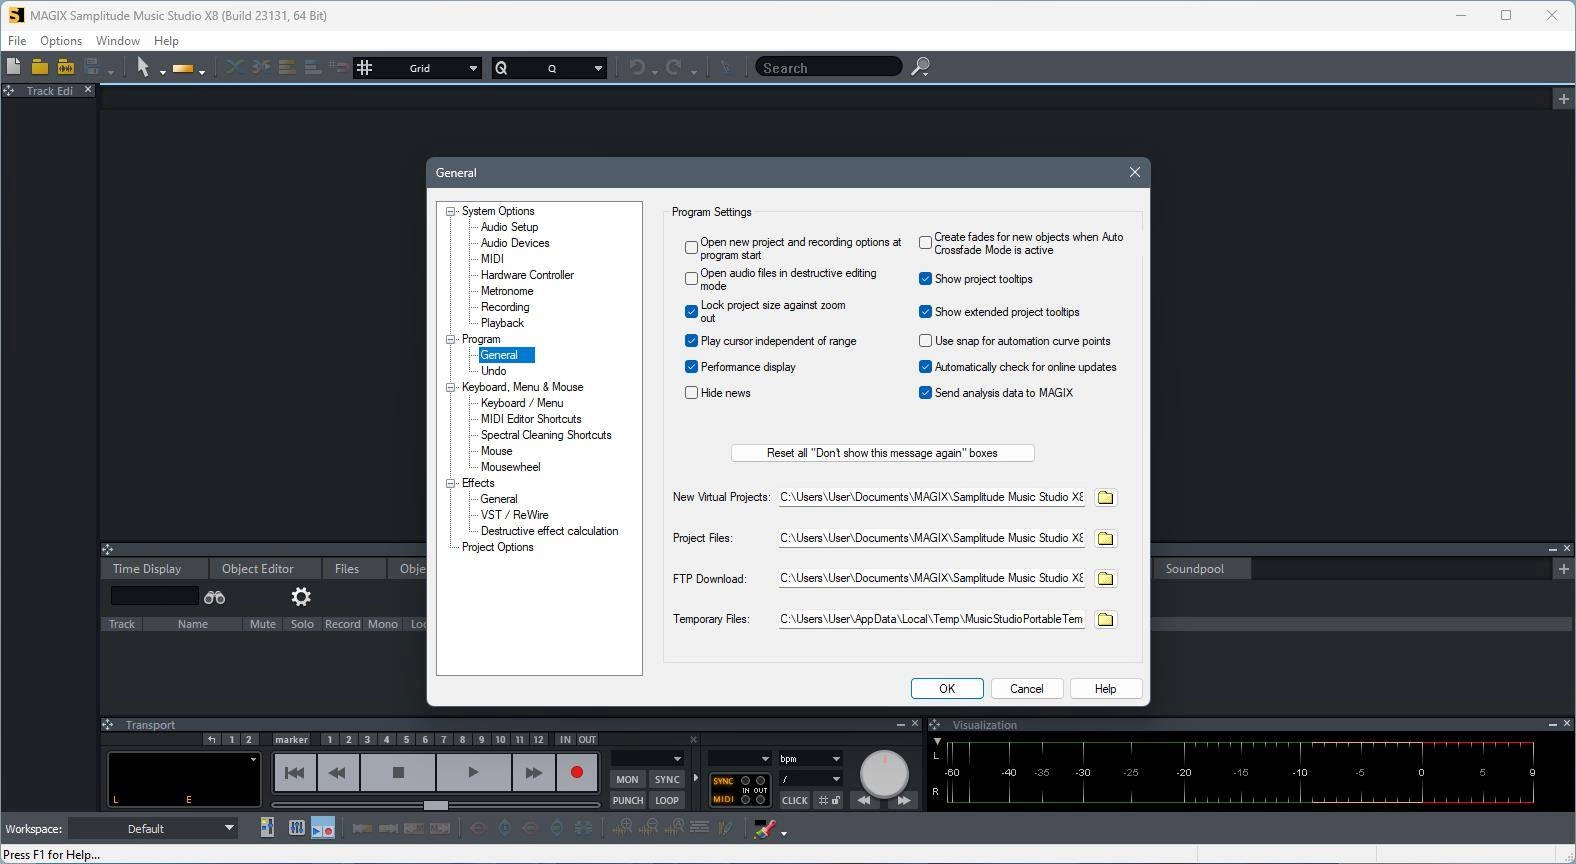Click the jog wheel knob in Transport
This screenshot has height=864, width=1576.
[884, 772]
